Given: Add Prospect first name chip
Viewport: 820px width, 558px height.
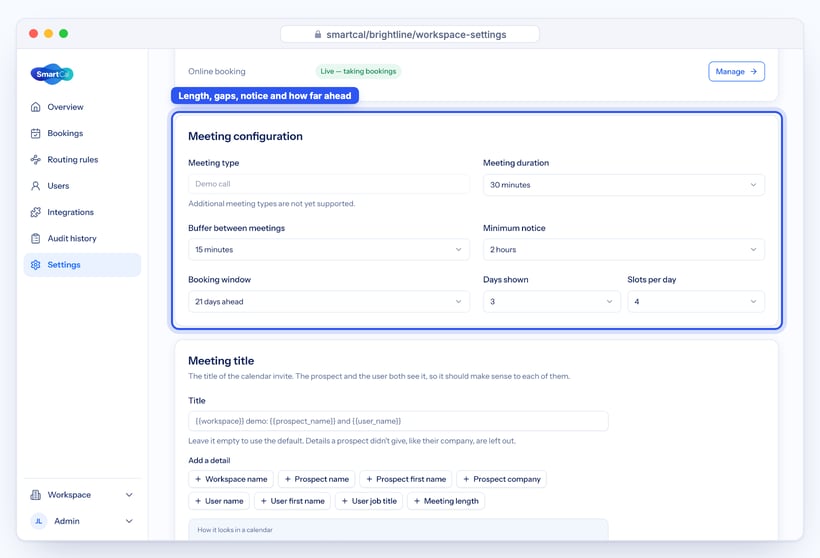Looking at the screenshot, I should tap(406, 479).
